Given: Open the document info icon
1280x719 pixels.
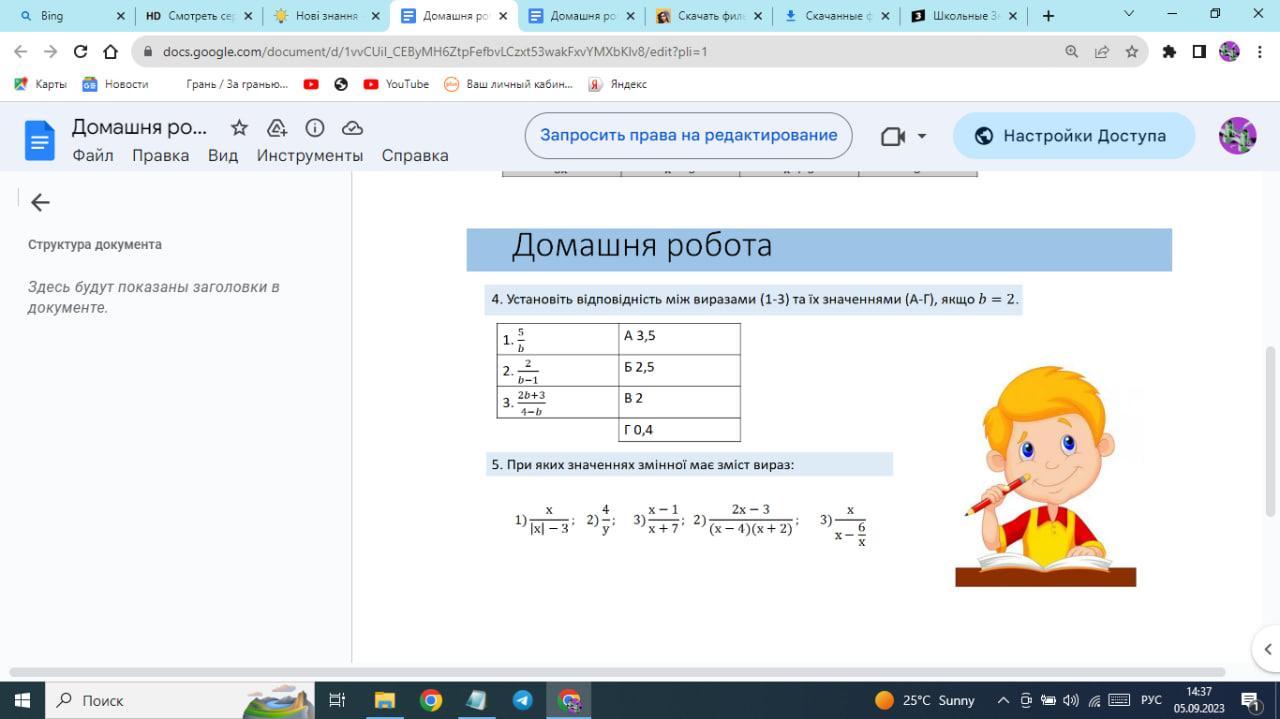Looking at the screenshot, I should 315,128.
